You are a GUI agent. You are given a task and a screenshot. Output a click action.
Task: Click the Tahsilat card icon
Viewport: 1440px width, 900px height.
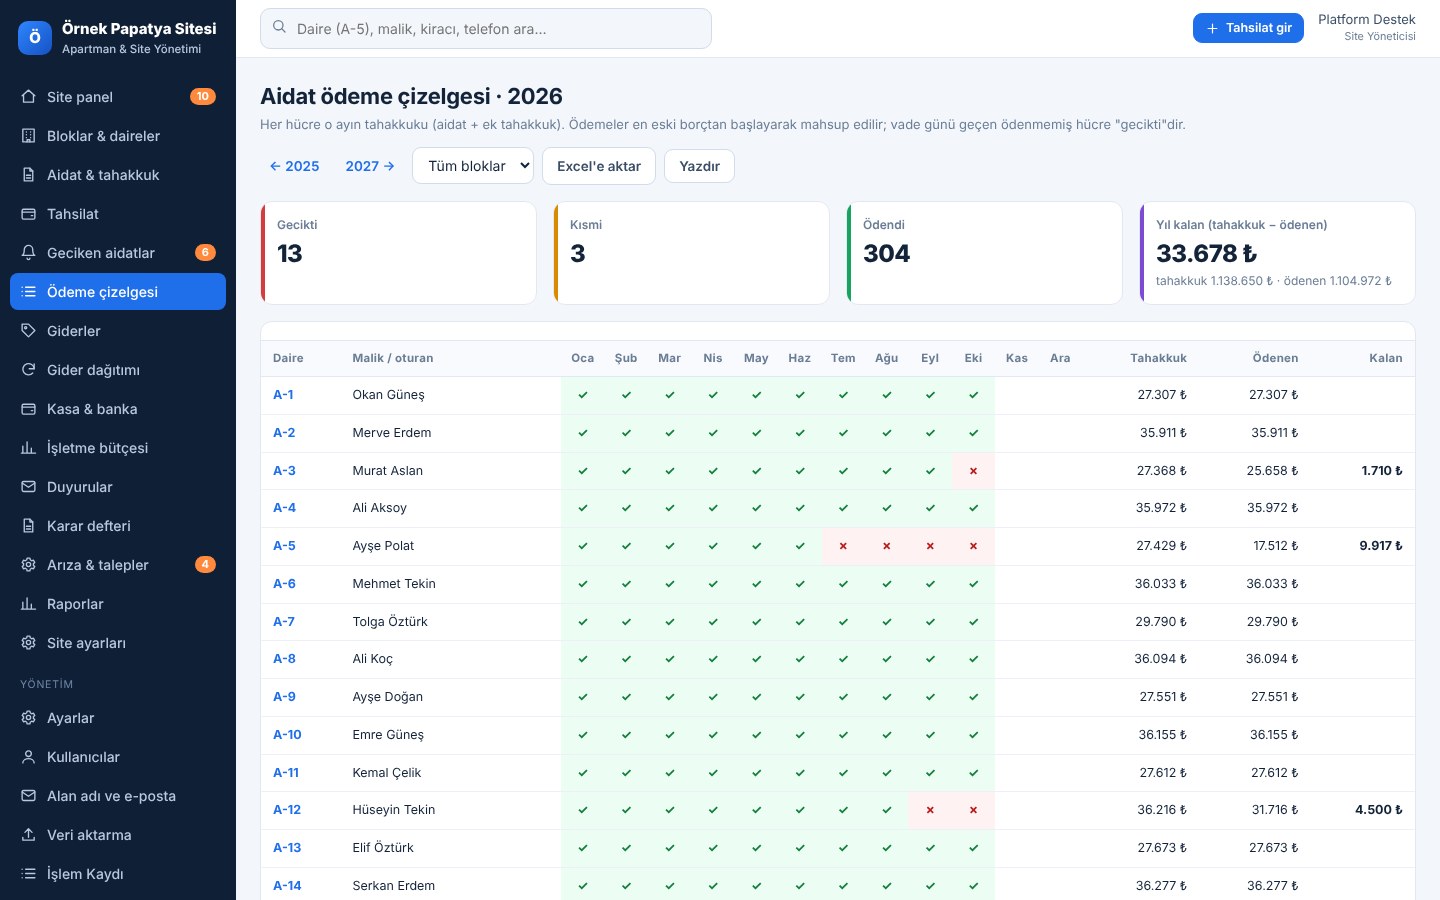[x=28, y=214]
